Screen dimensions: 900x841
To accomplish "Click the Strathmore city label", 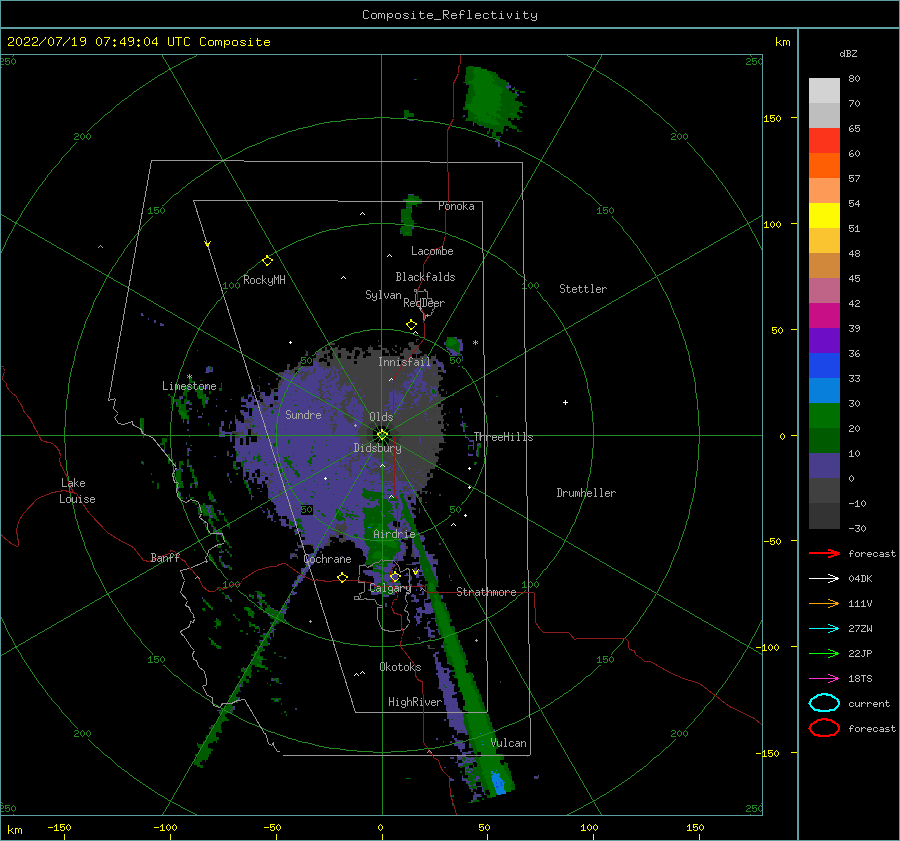I will click(486, 592).
